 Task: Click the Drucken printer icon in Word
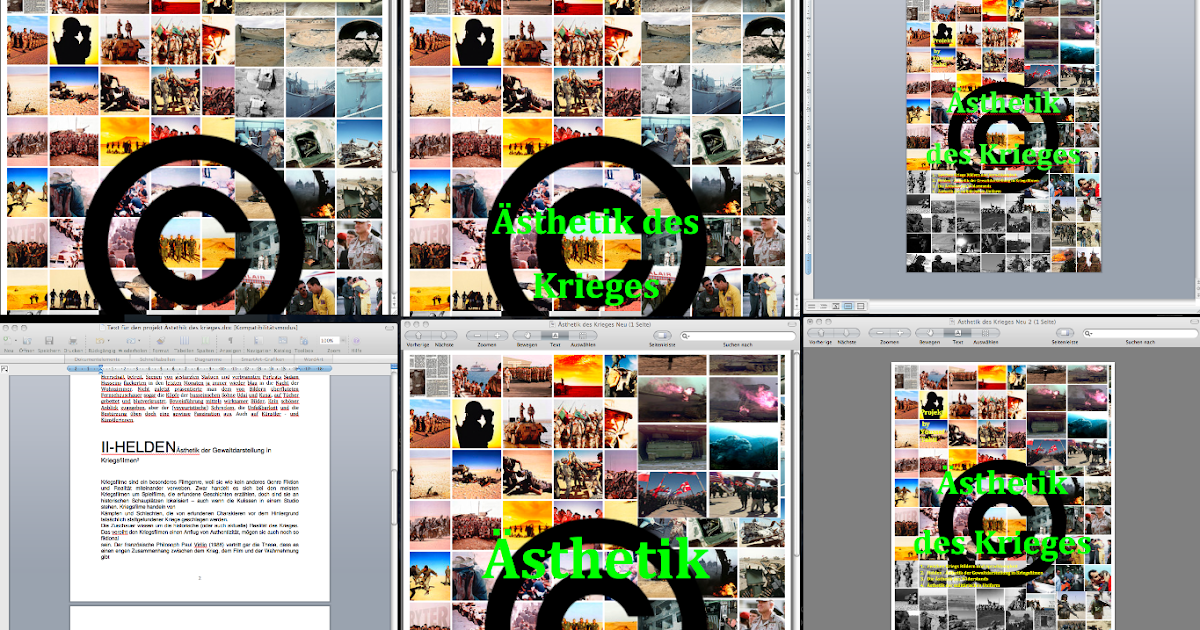tap(72, 341)
